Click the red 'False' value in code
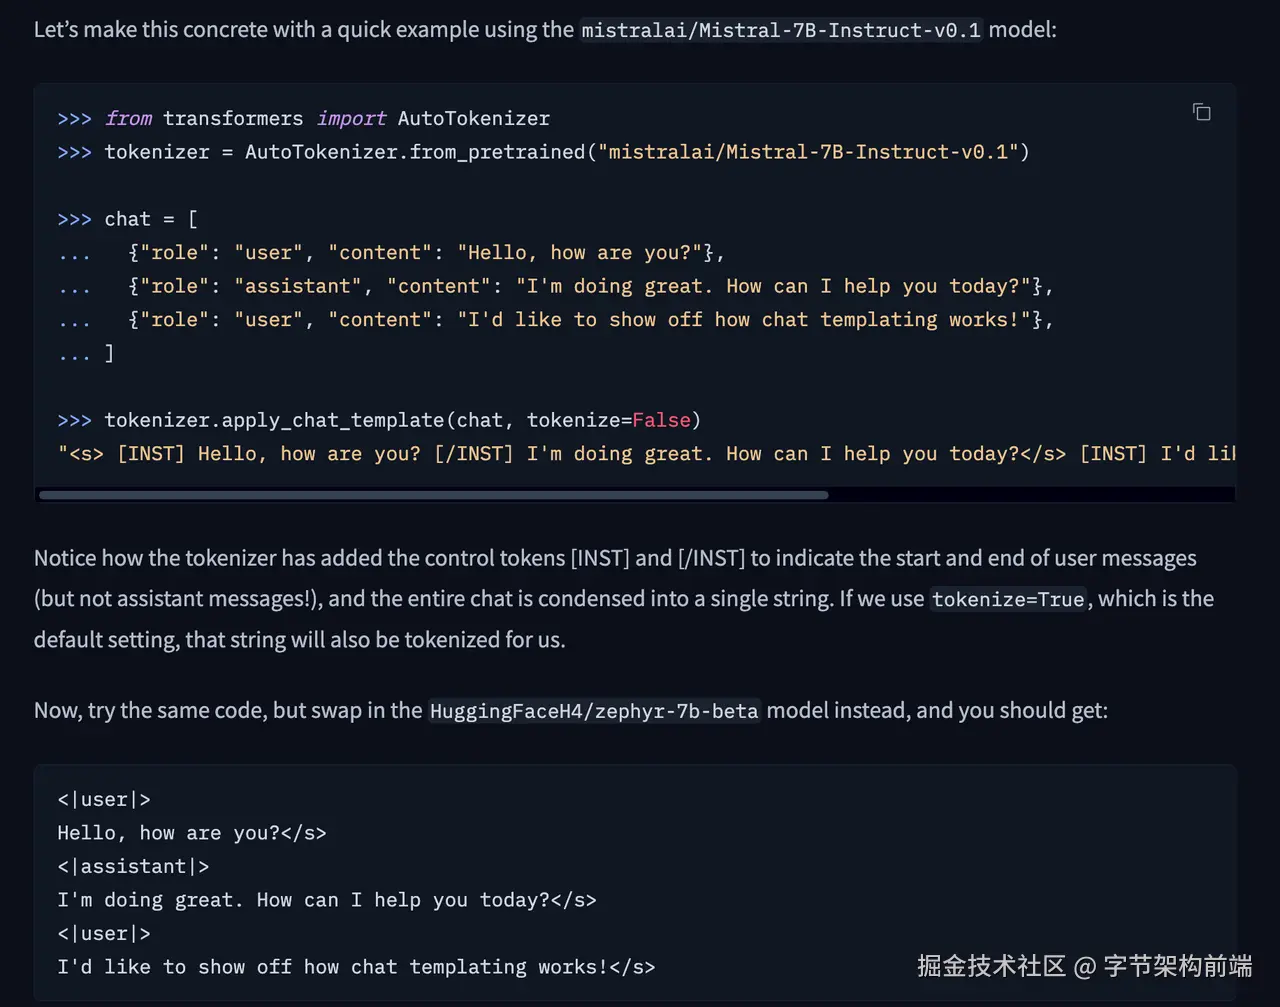 click(x=661, y=420)
